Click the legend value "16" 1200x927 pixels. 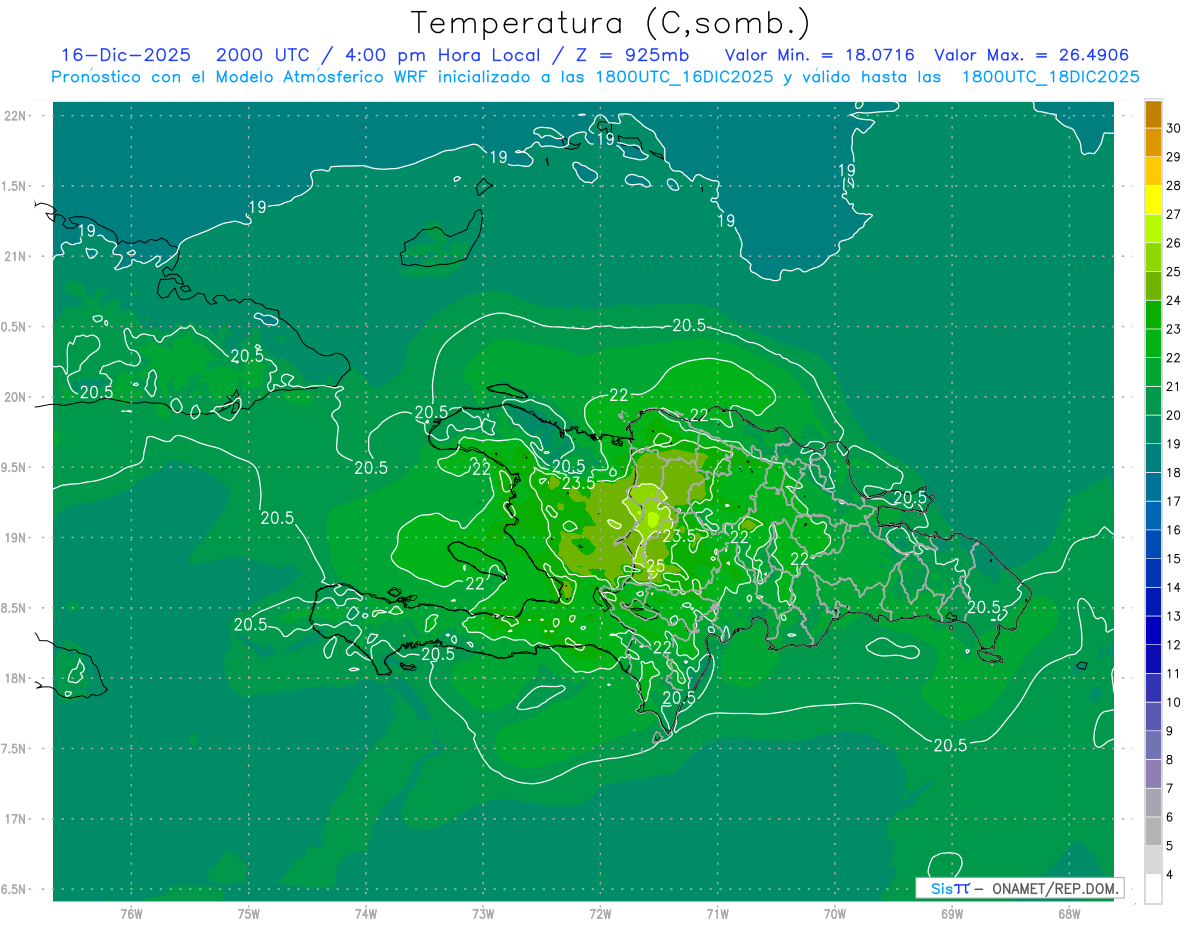[x=1176, y=530]
